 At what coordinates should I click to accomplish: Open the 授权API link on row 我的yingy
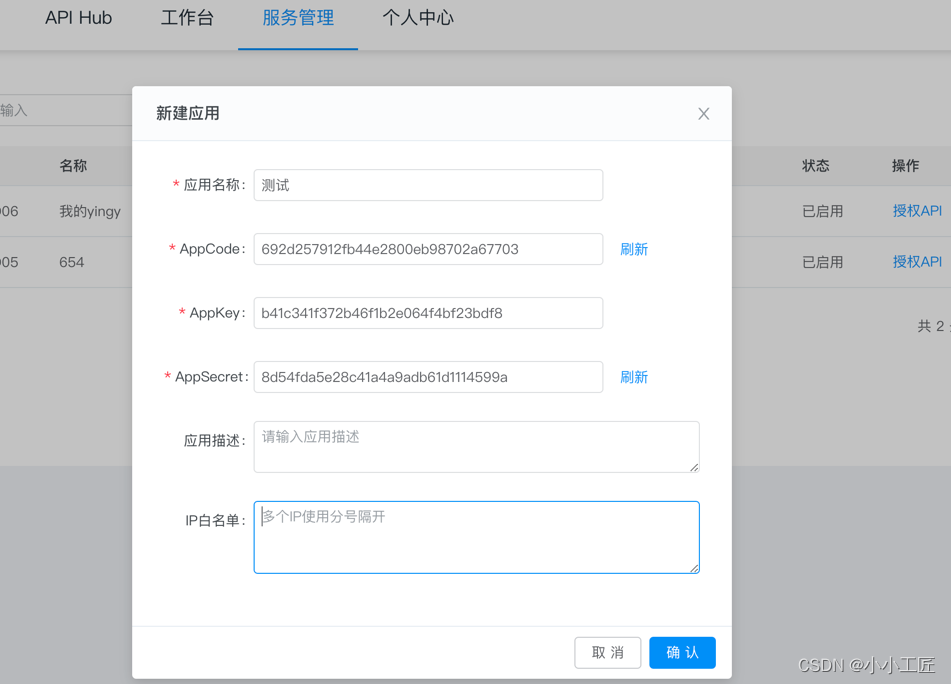pyautogui.click(x=916, y=211)
